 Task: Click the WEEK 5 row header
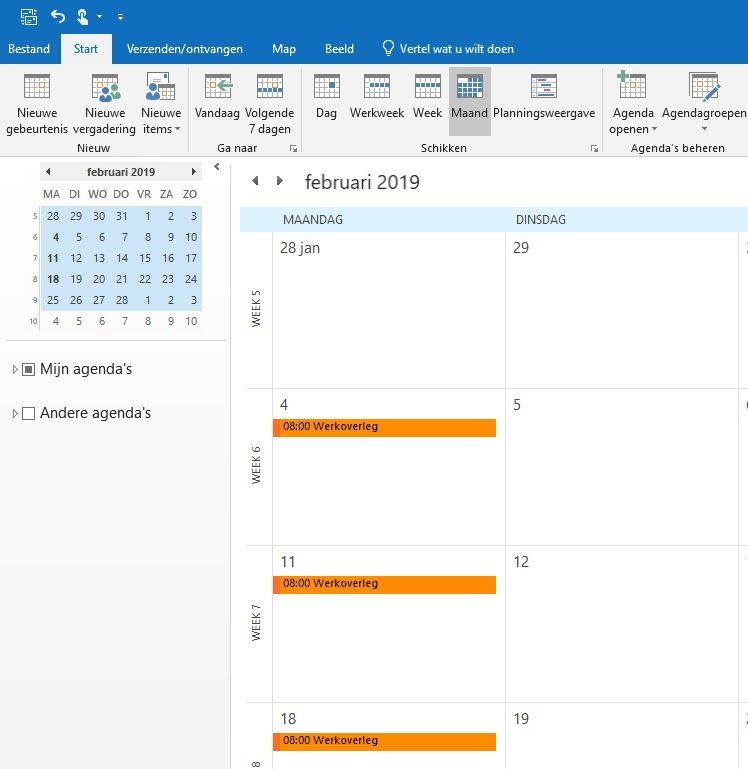(x=256, y=309)
